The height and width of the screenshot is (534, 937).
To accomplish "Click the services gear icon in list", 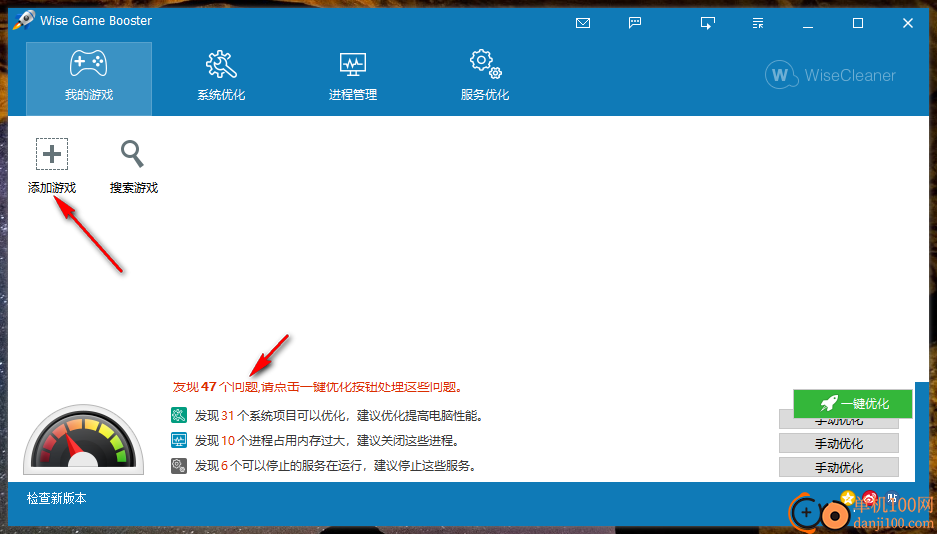I will coord(179,466).
